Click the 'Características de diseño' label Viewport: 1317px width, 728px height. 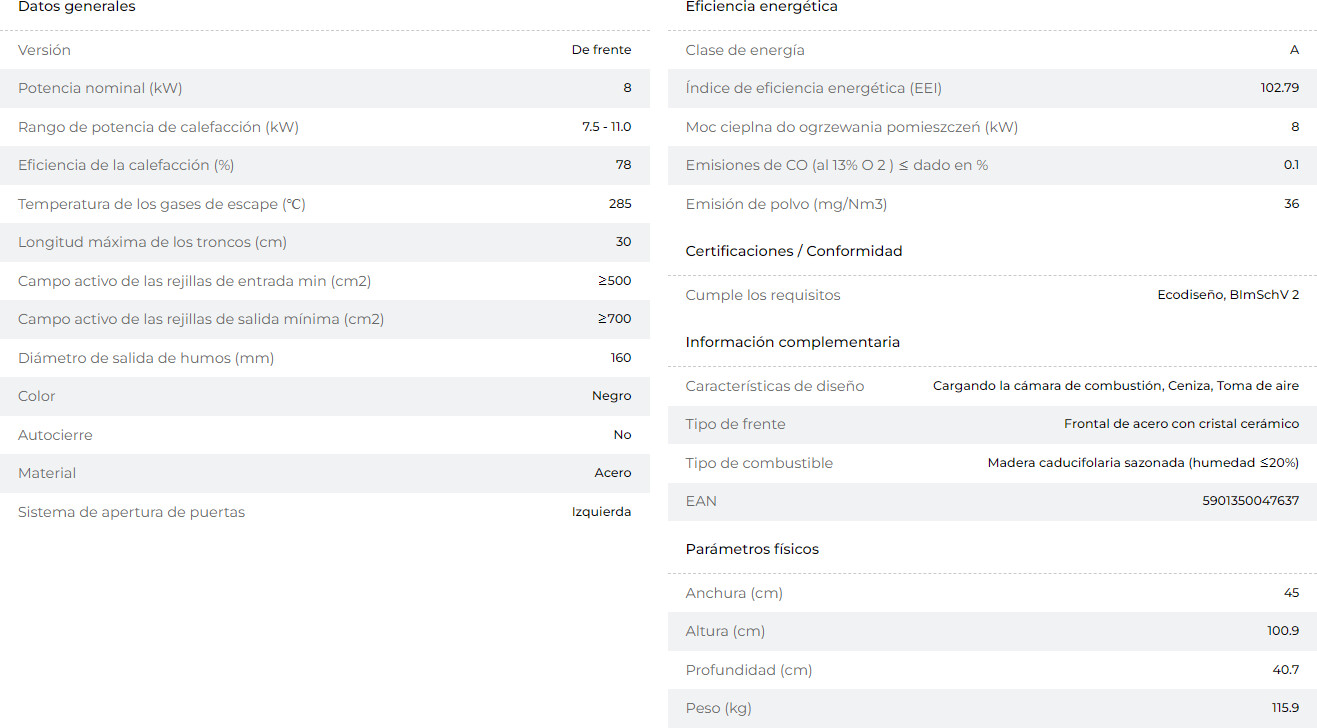point(775,386)
